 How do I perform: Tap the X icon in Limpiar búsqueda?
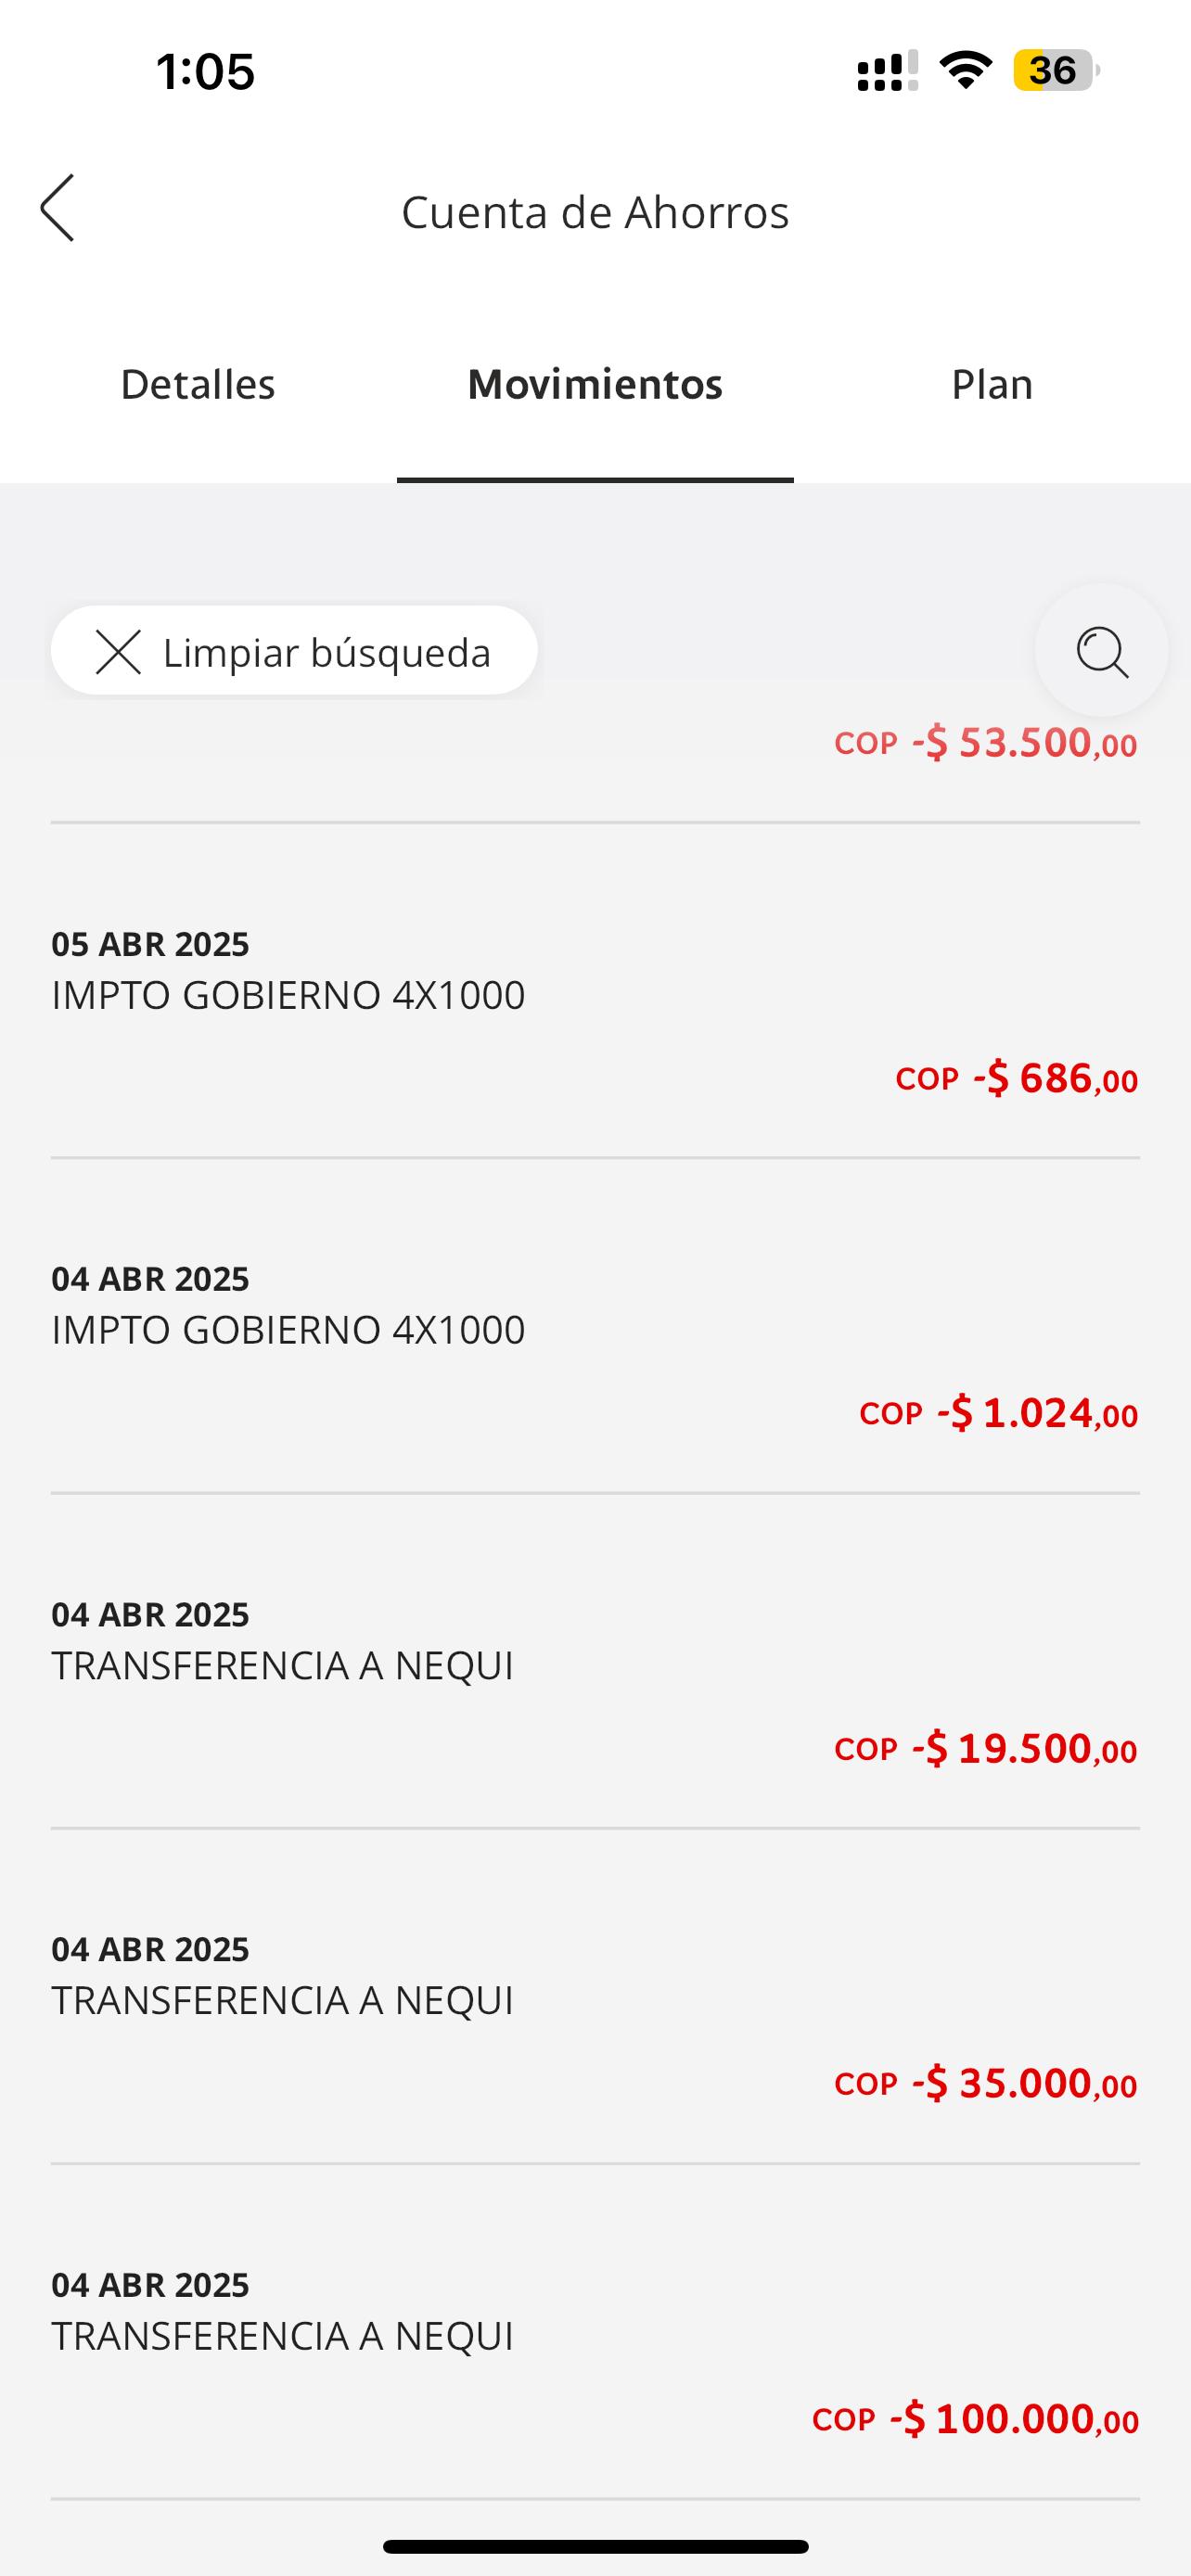[x=118, y=652]
